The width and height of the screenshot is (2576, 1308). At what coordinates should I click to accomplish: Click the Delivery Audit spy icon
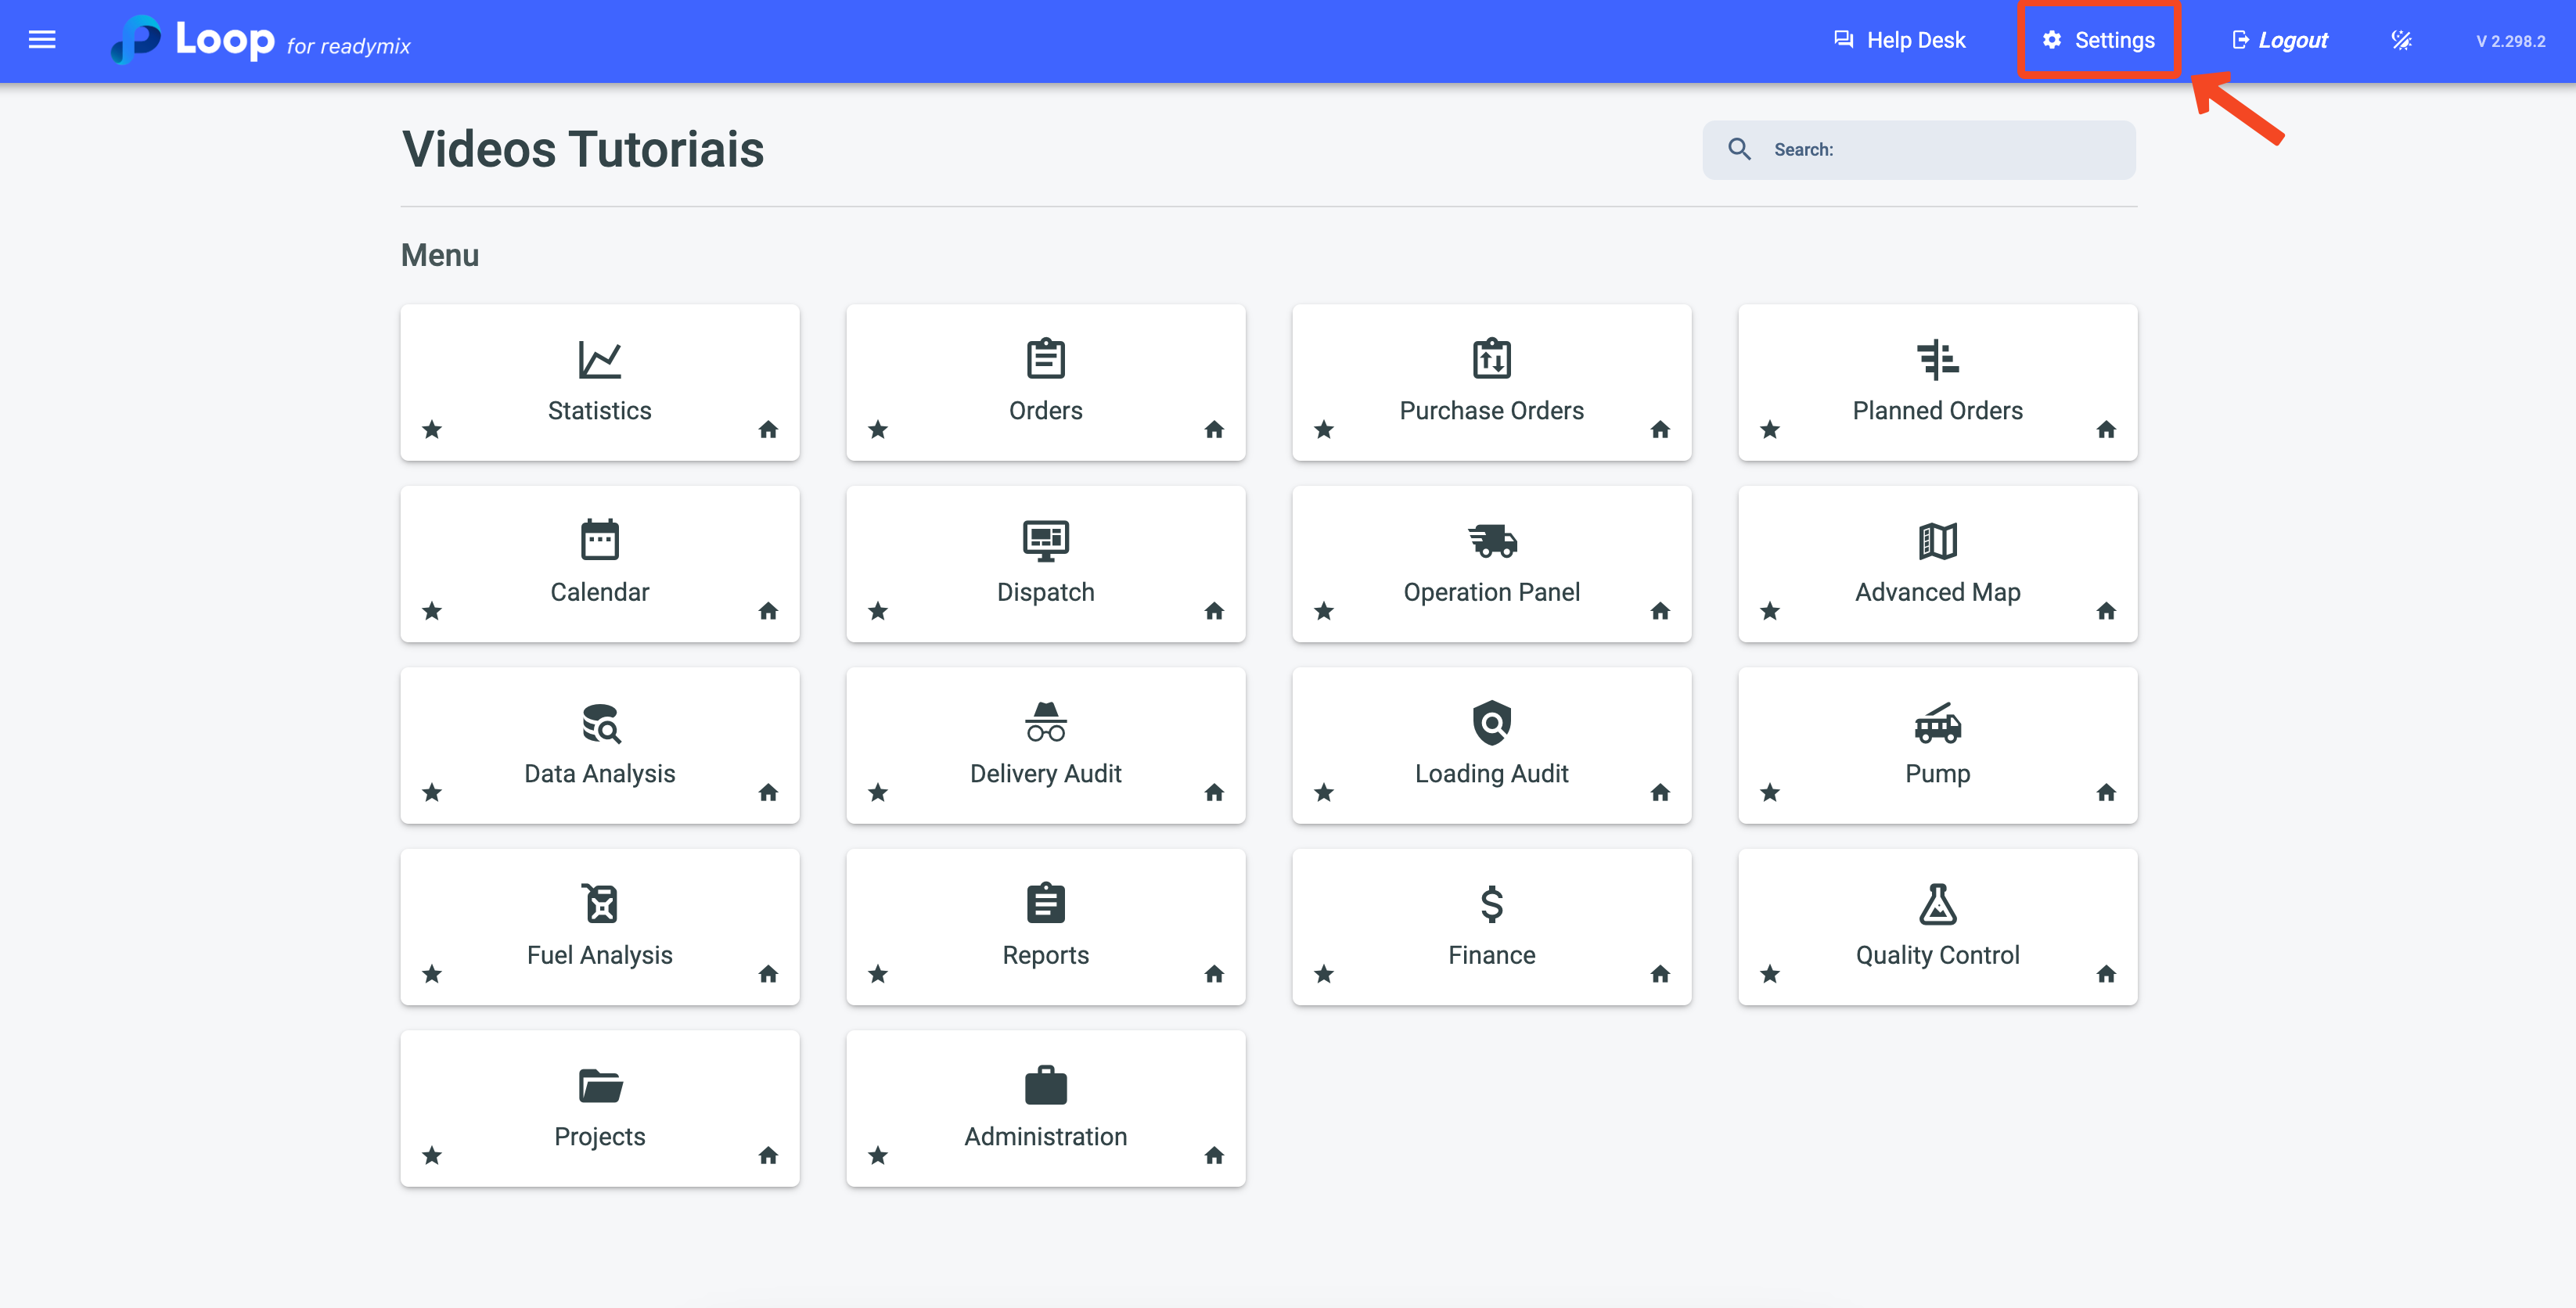1045,722
